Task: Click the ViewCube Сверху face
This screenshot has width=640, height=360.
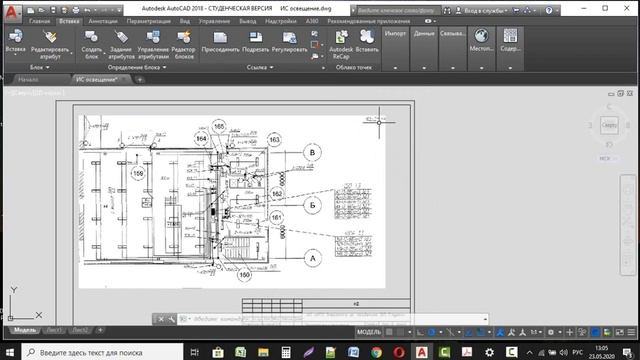Action: [x=609, y=125]
